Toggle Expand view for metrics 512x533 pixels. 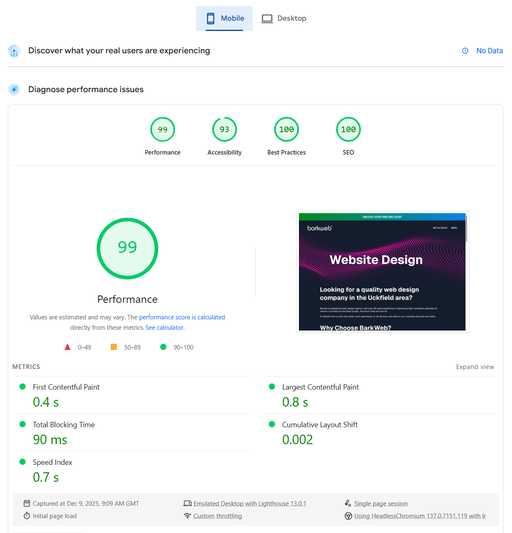coord(475,367)
